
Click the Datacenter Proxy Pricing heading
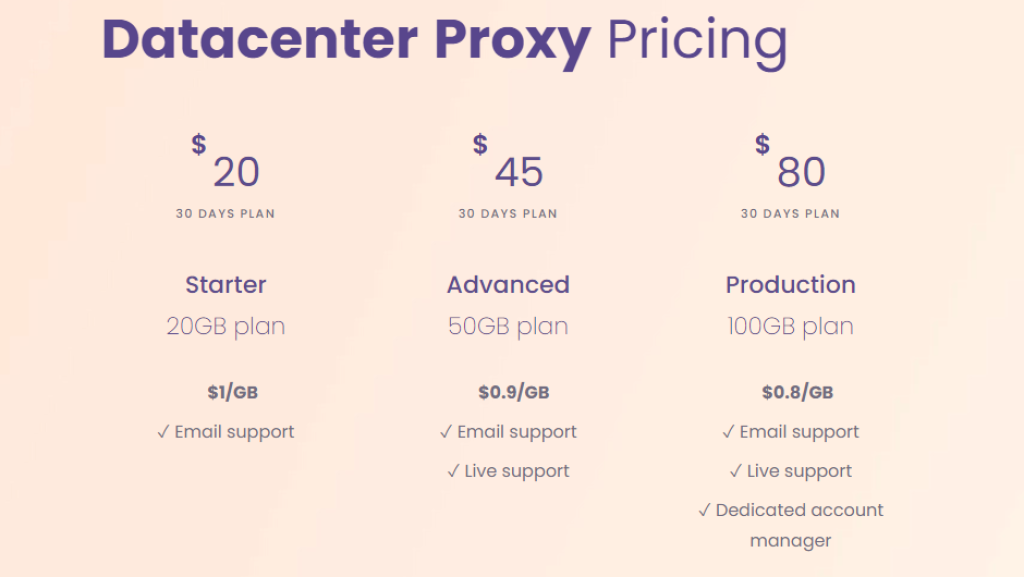click(444, 40)
